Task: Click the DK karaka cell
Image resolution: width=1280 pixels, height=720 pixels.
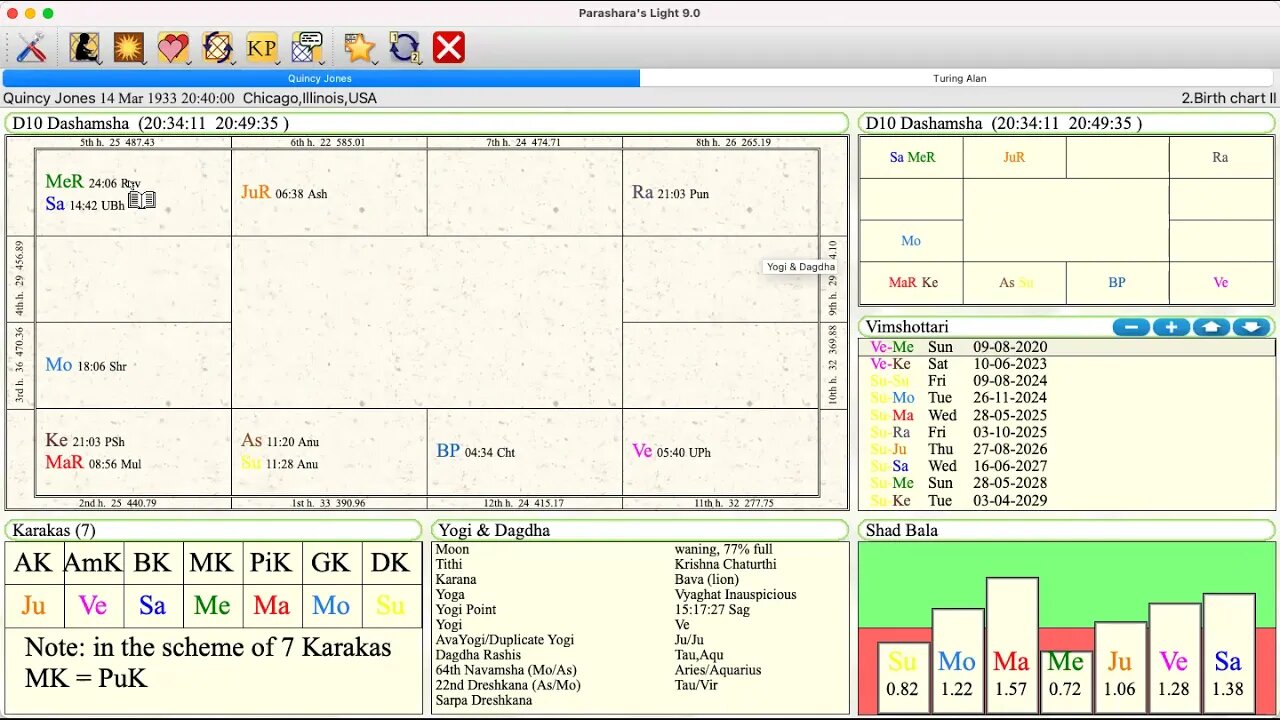Action: pyautogui.click(x=390, y=563)
